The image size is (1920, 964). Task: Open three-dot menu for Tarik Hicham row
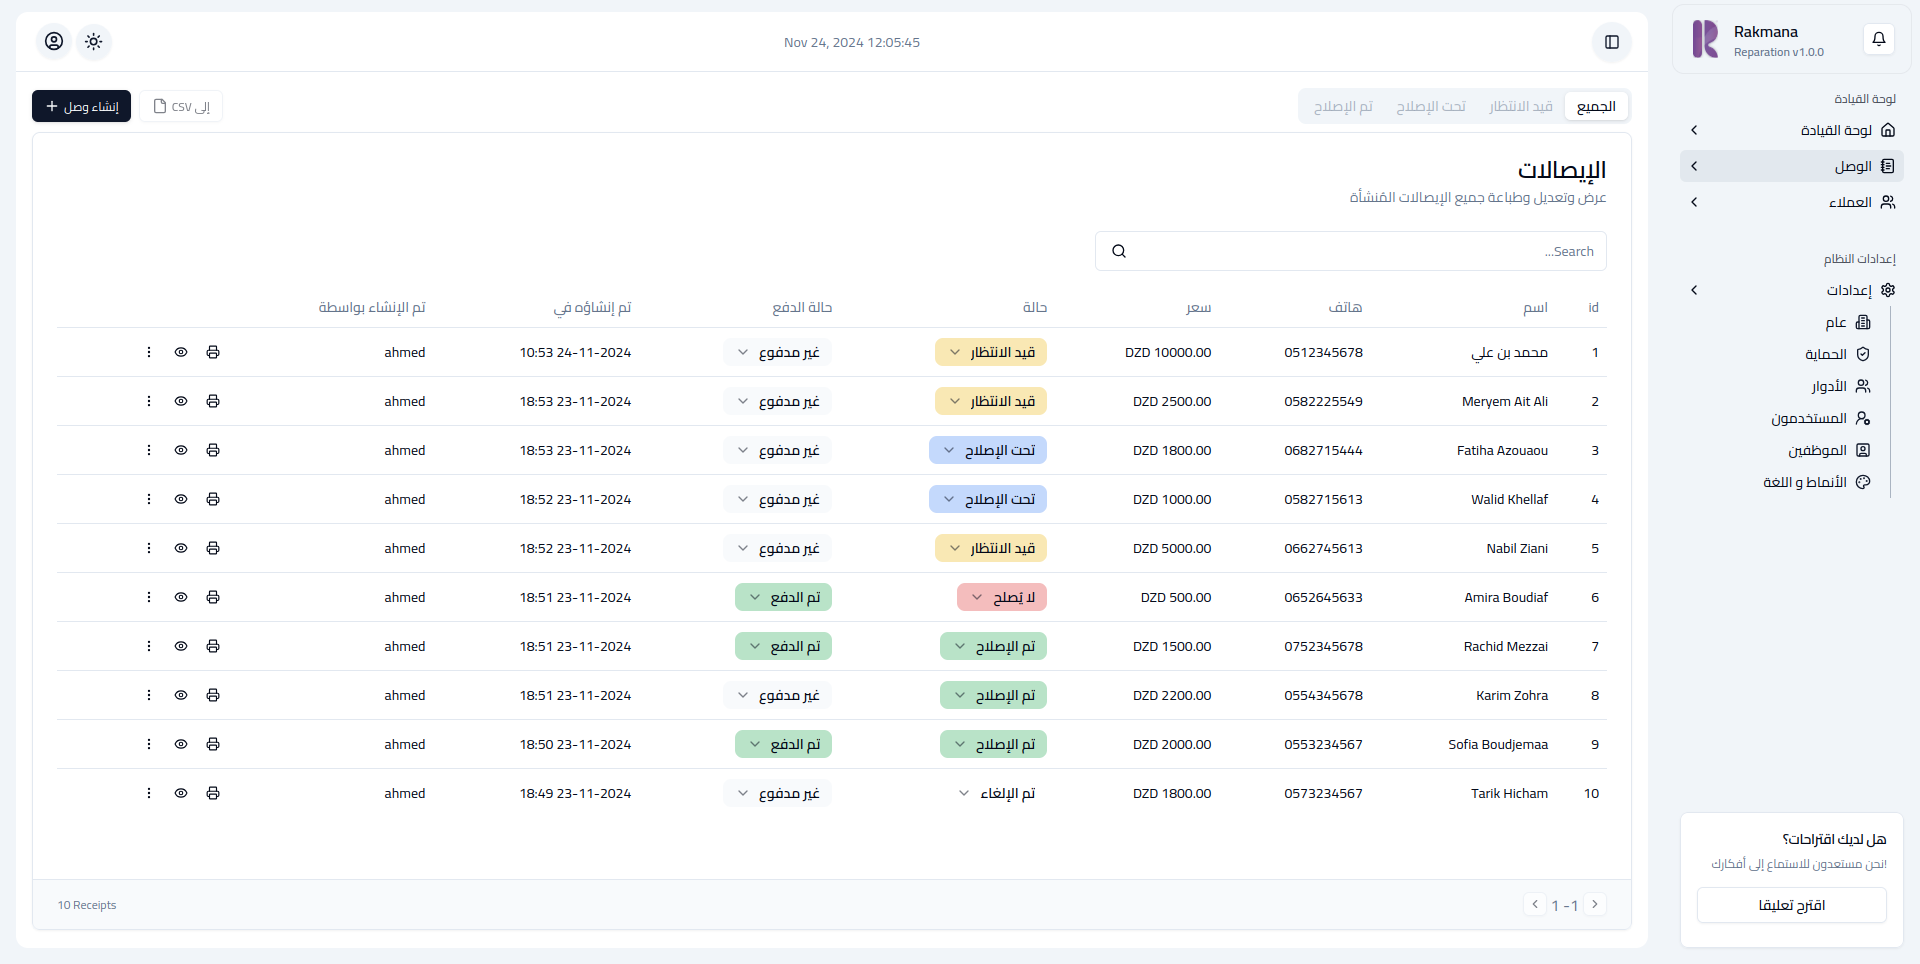coord(149,793)
